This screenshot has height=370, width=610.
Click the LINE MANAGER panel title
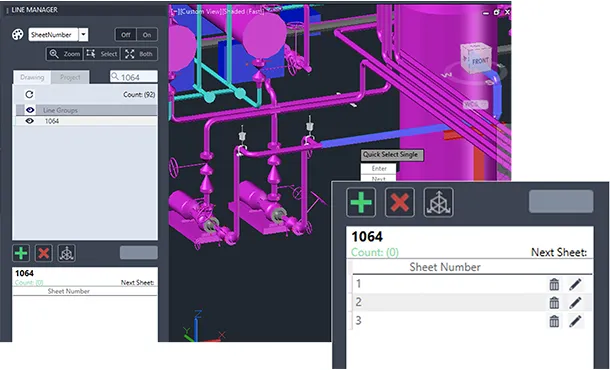34,10
